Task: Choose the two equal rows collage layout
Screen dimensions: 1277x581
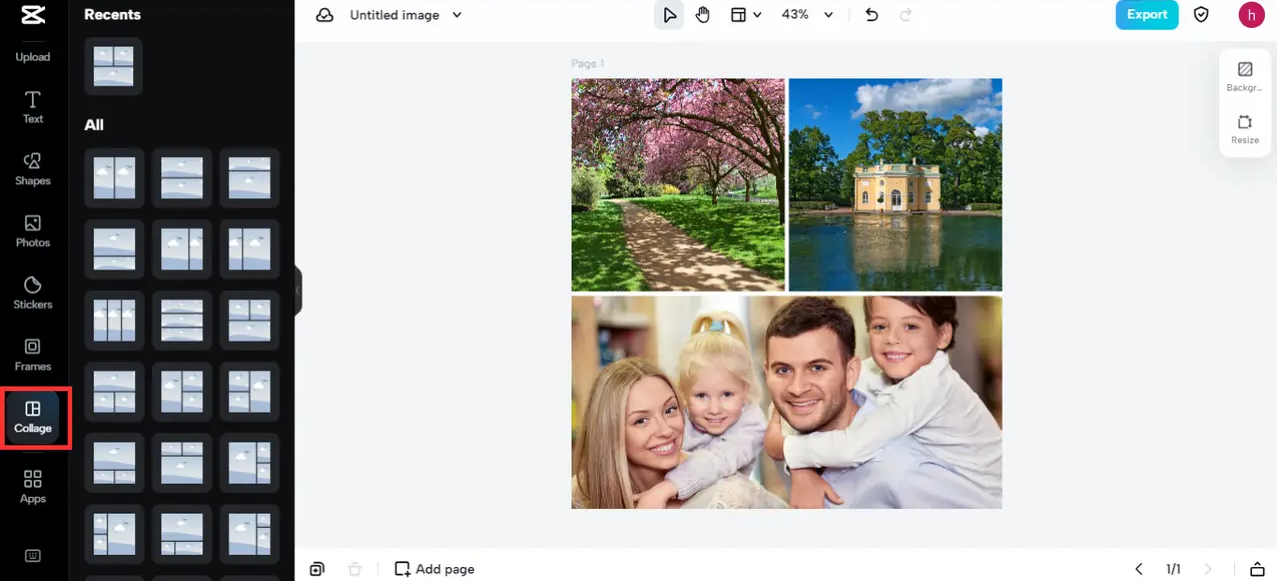Action: [182, 178]
